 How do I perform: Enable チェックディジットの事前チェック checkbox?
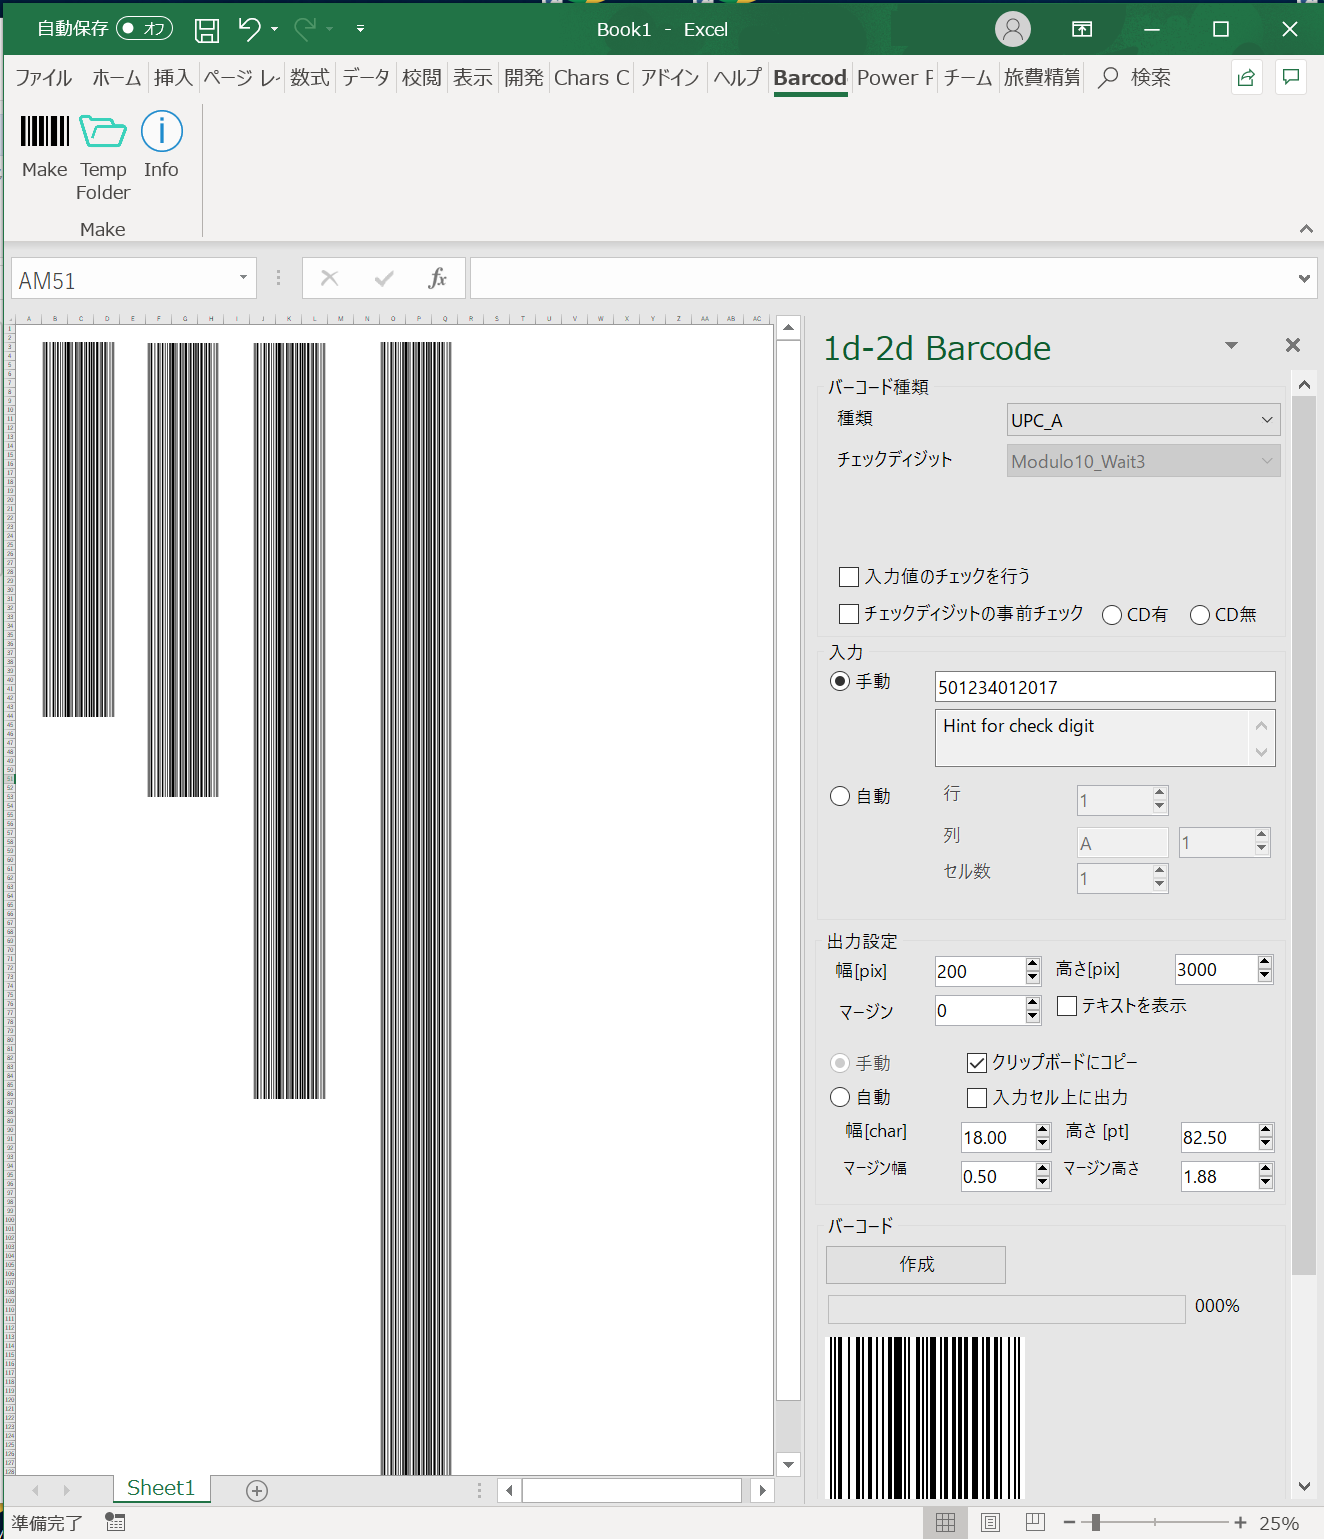point(849,613)
